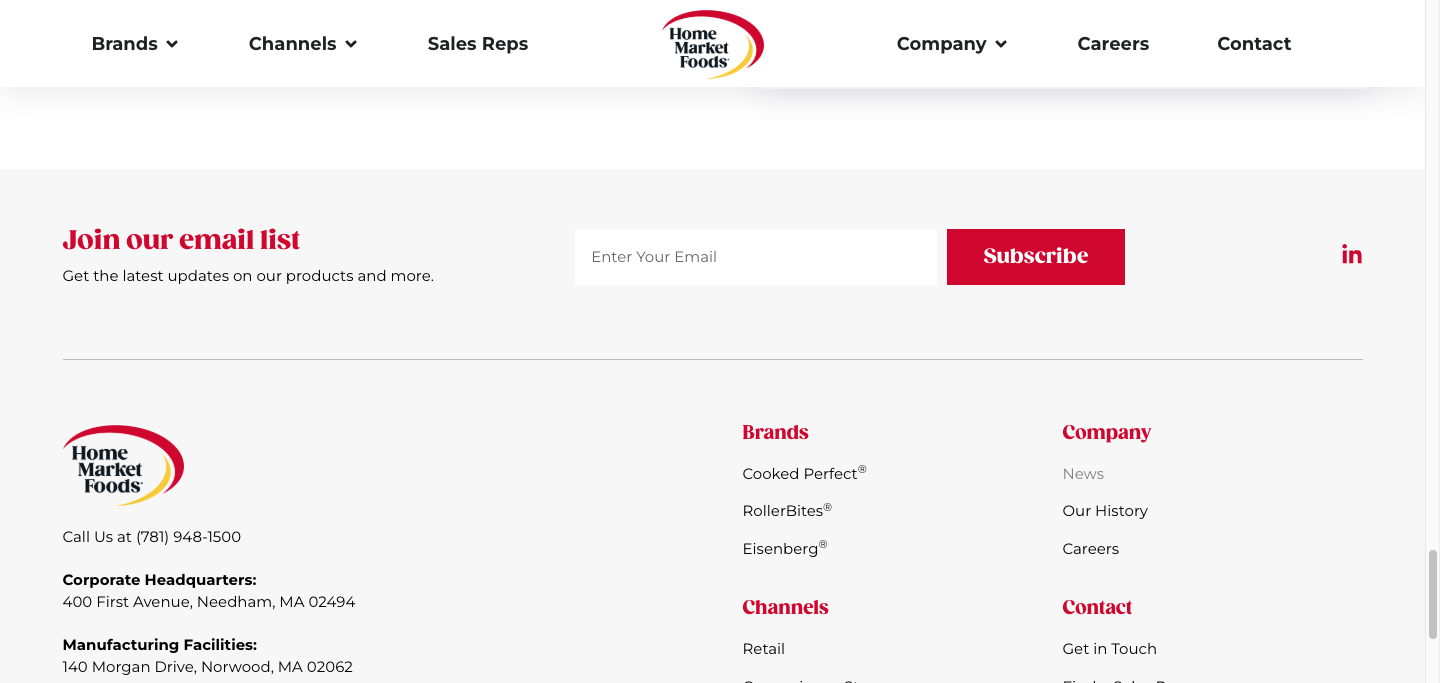
Task: Click the Home Market Foods header logo
Action: click(x=712, y=44)
